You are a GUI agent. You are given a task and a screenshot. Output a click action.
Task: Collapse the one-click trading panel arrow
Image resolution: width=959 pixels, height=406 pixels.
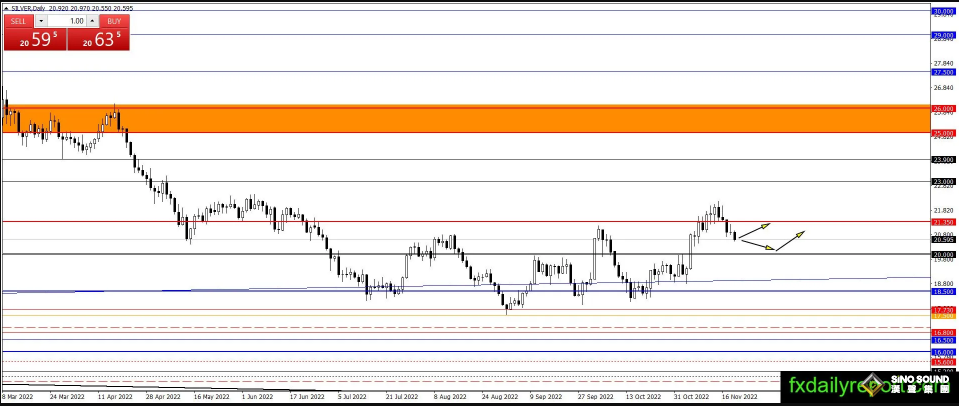[7, 9]
